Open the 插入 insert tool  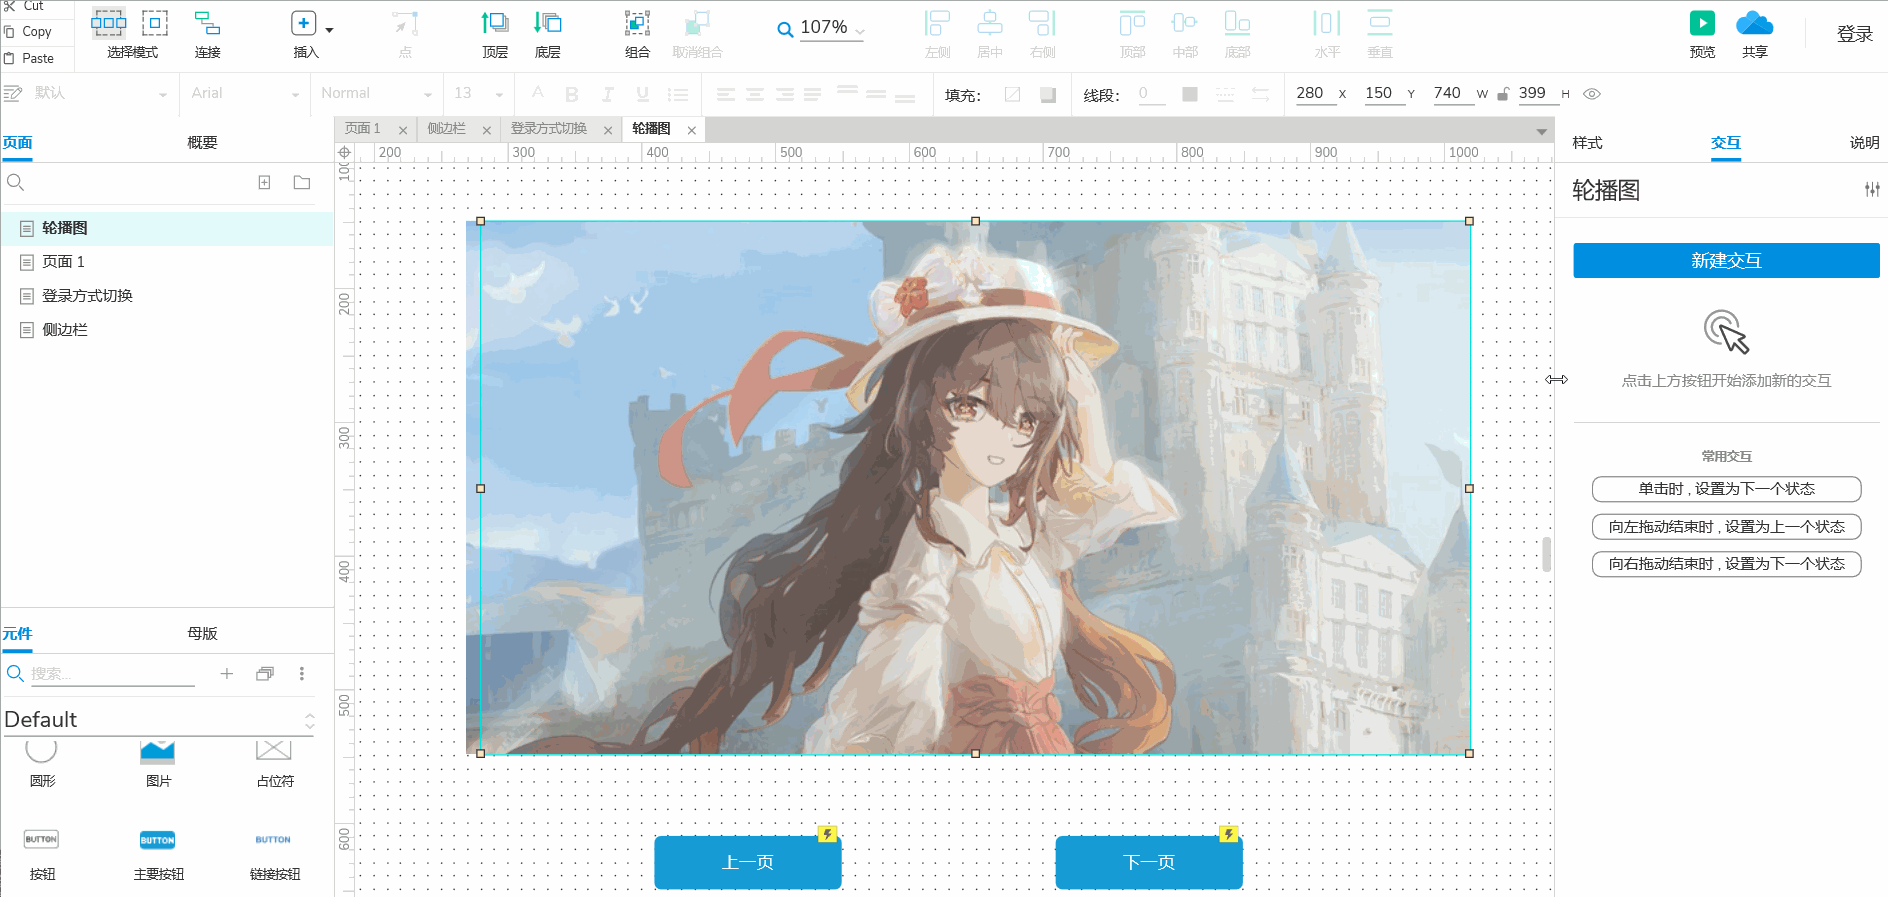click(304, 23)
